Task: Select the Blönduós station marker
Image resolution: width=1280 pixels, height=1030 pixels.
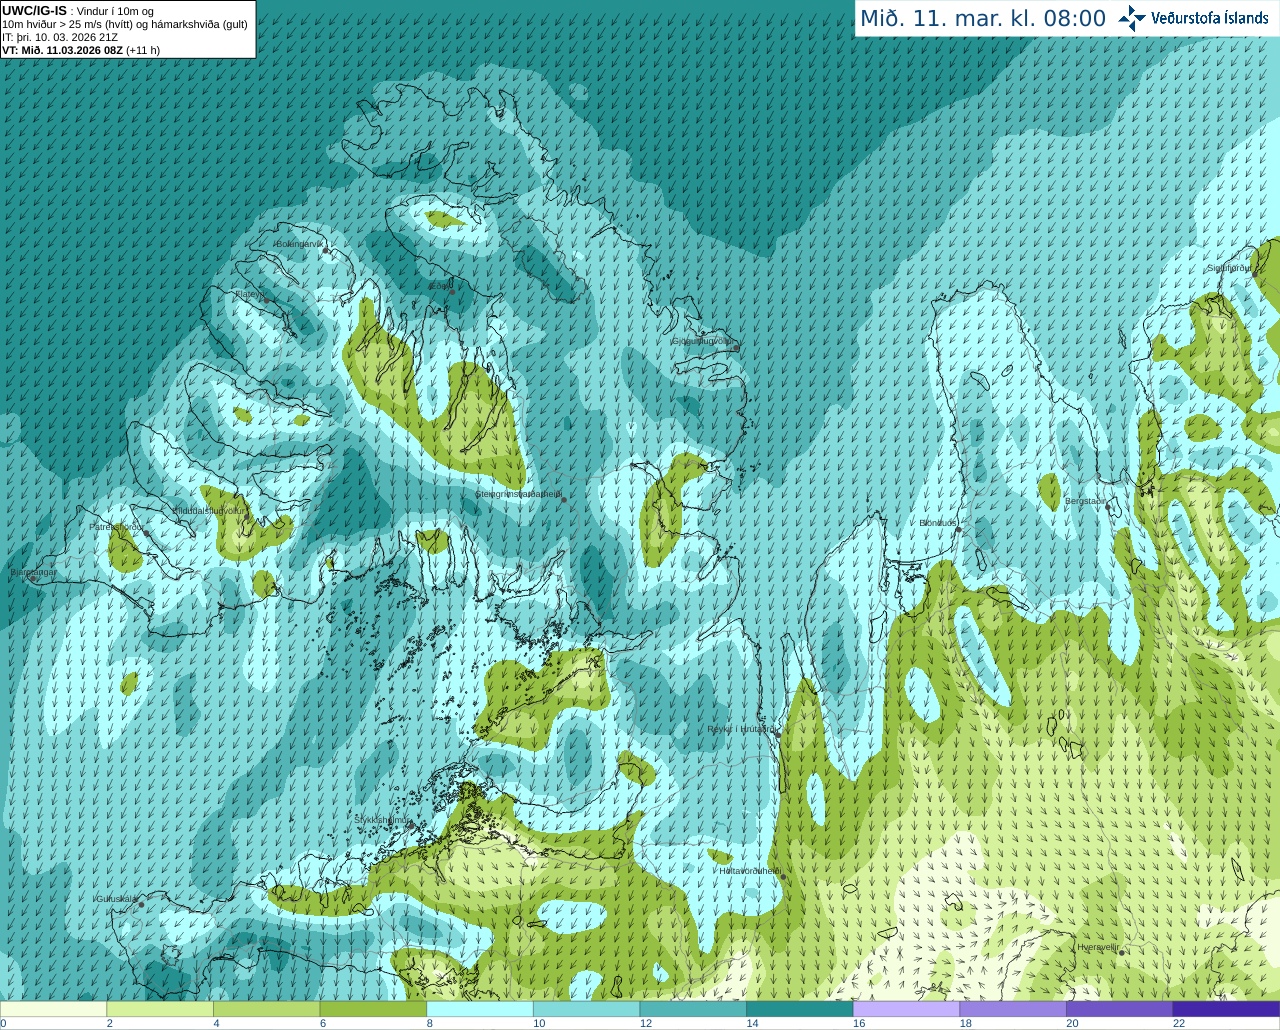Action: pyautogui.click(x=958, y=530)
